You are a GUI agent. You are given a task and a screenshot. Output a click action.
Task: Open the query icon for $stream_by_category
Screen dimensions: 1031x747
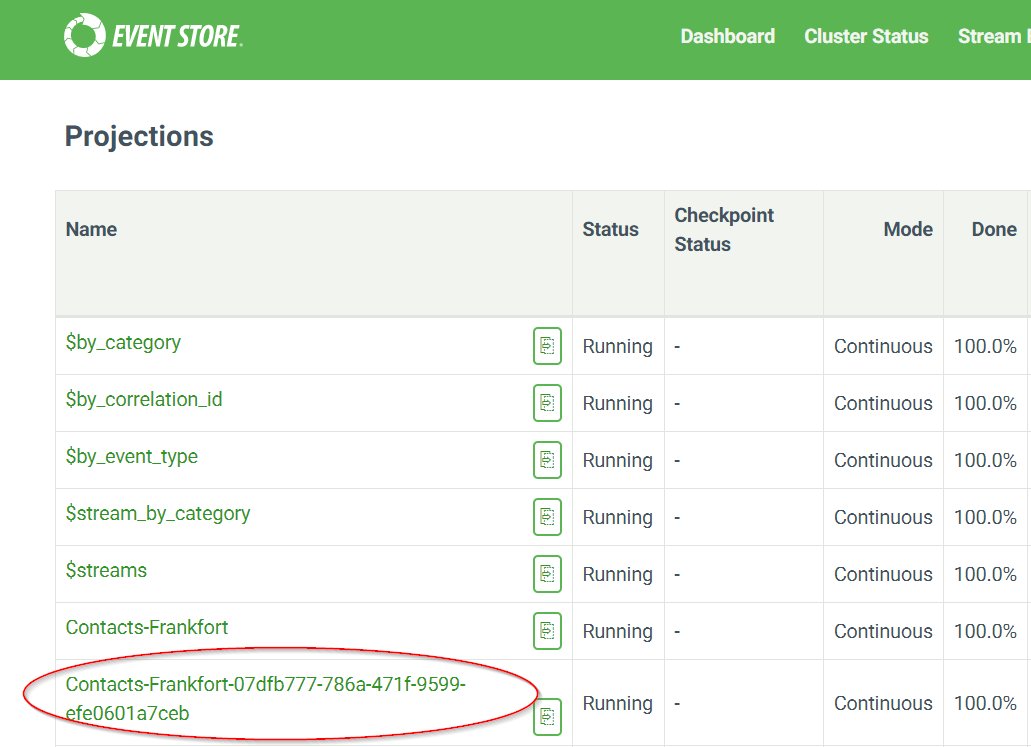(x=547, y=517)
